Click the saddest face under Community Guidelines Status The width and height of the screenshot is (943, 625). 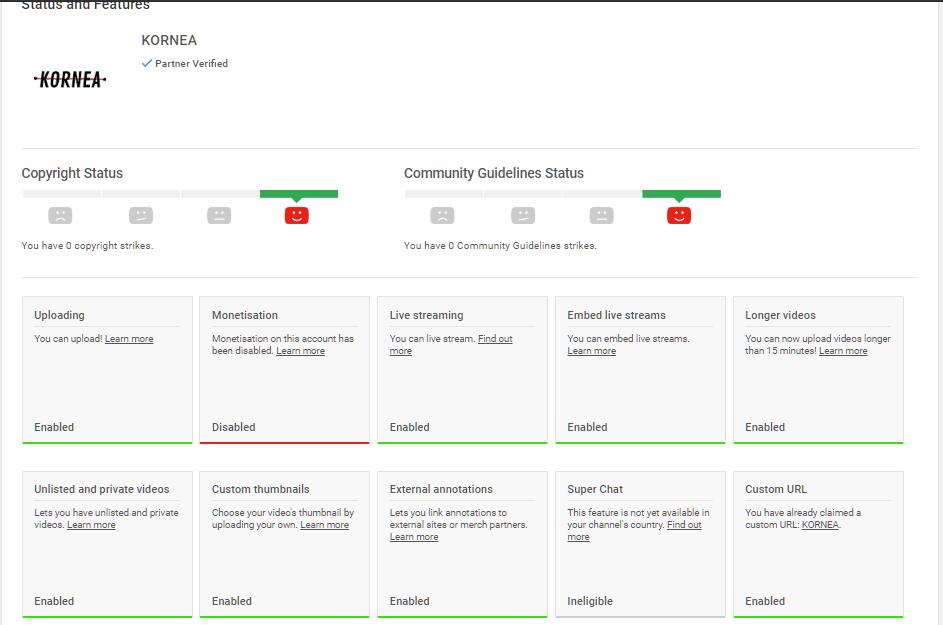click(x=442, y=215)
